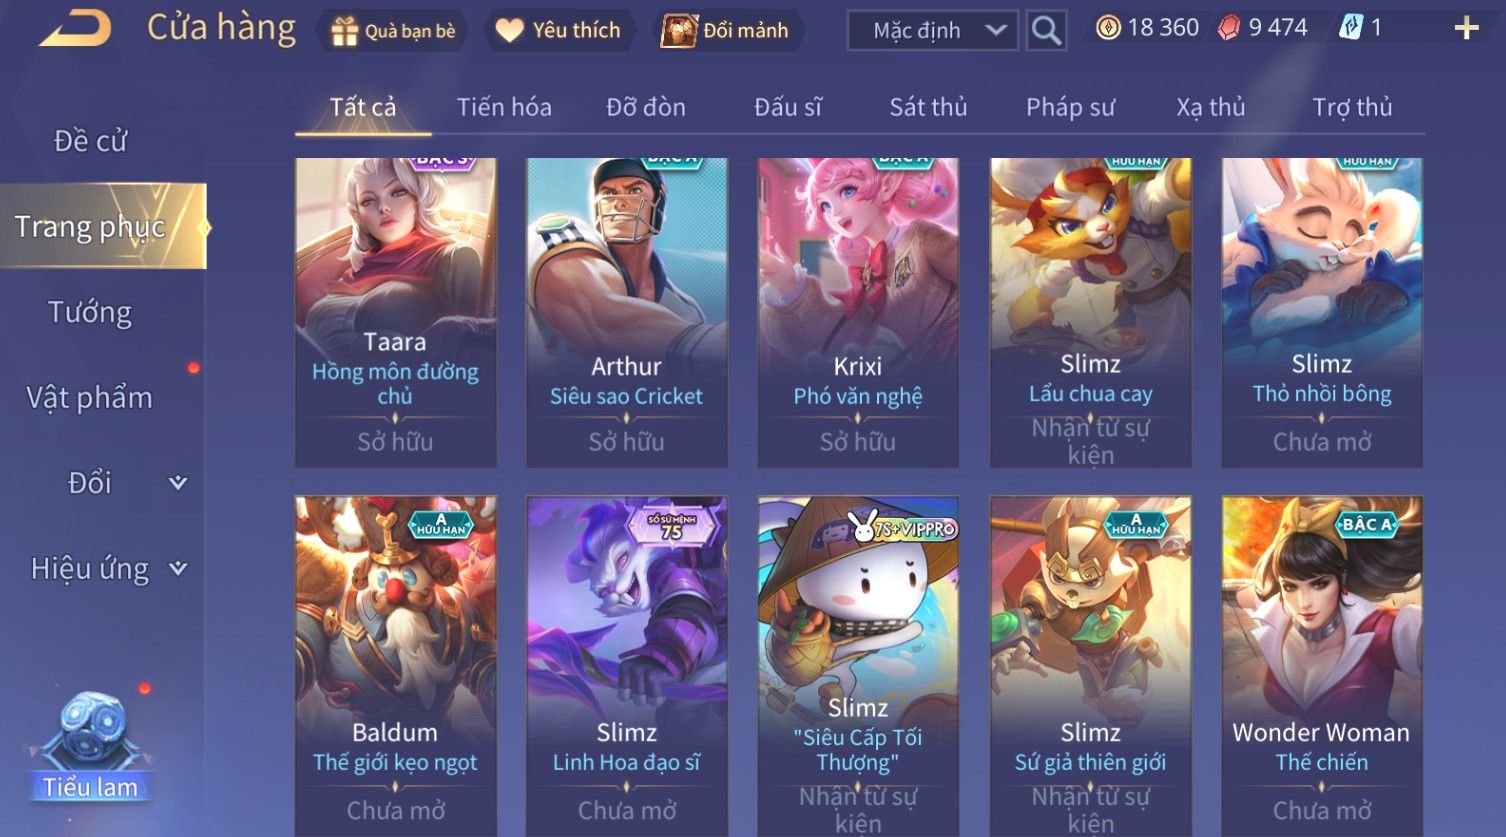
Task: Open Yêu thích heart favorites
Action: click(x=559, y=31)
